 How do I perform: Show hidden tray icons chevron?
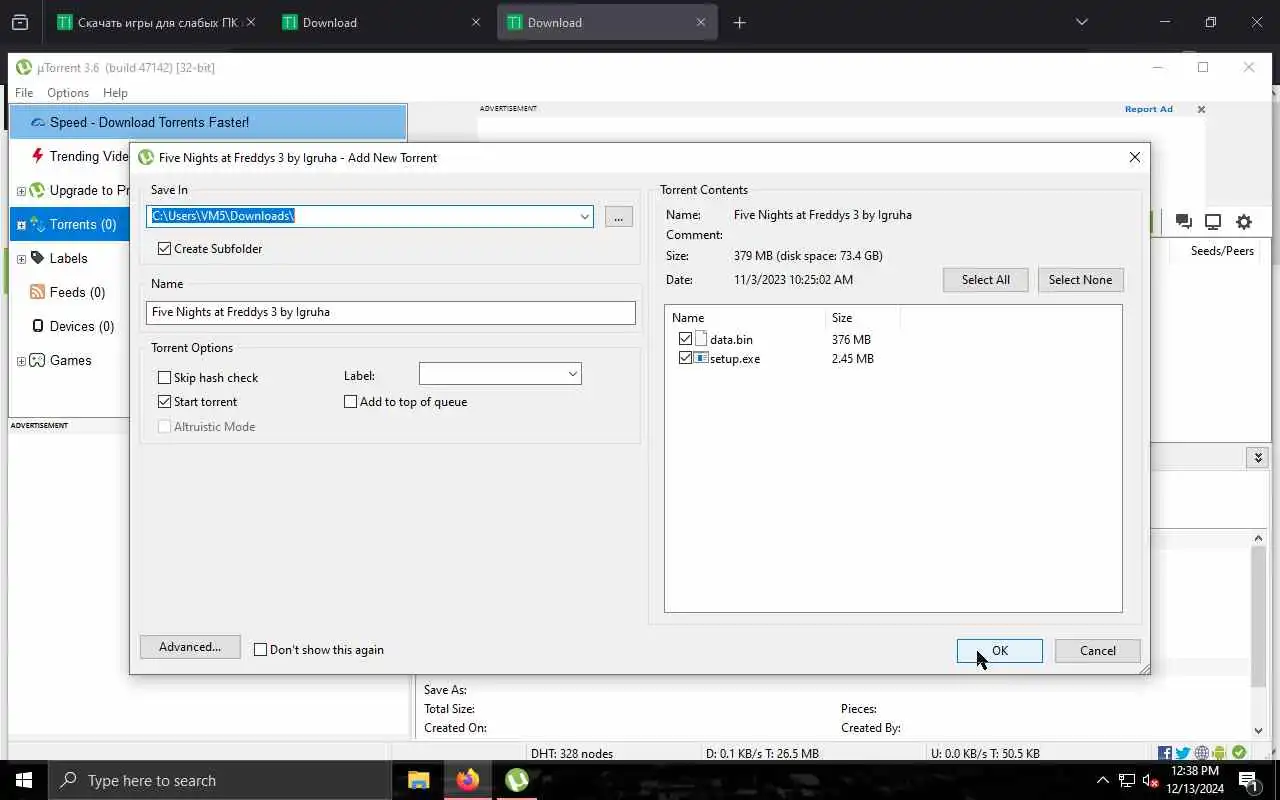tap(1103, 780)
